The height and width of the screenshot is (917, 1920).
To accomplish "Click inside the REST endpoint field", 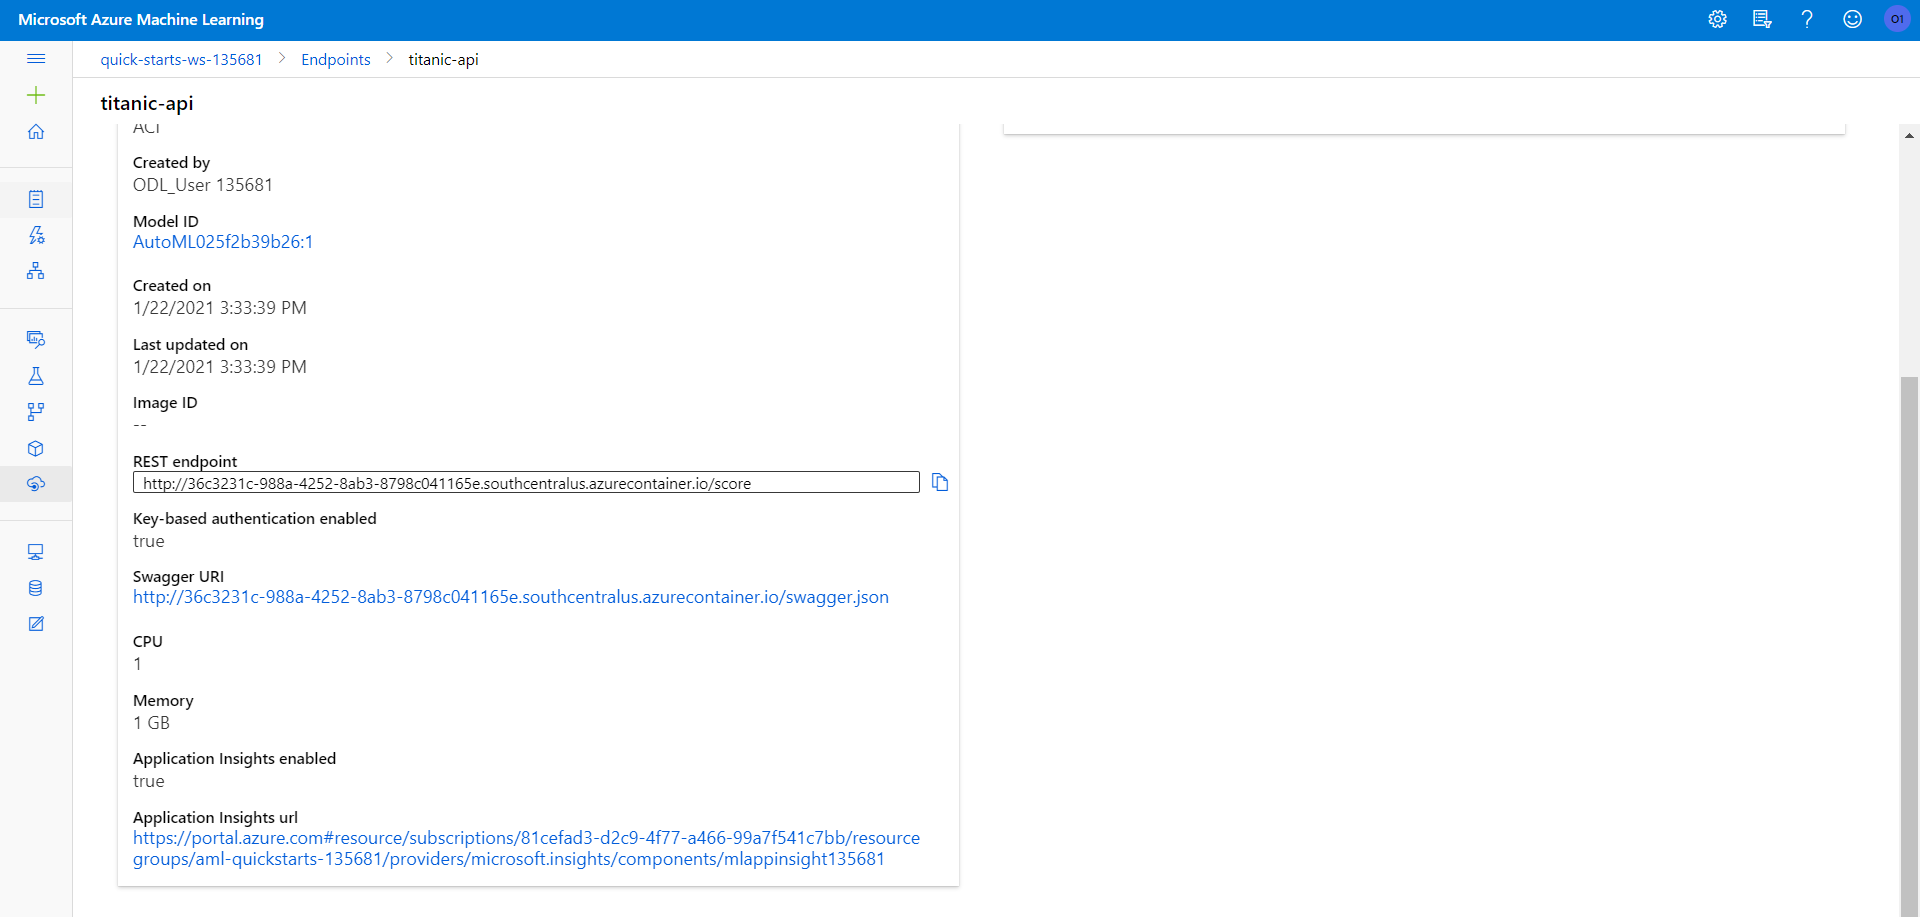I will pos(526,483).
